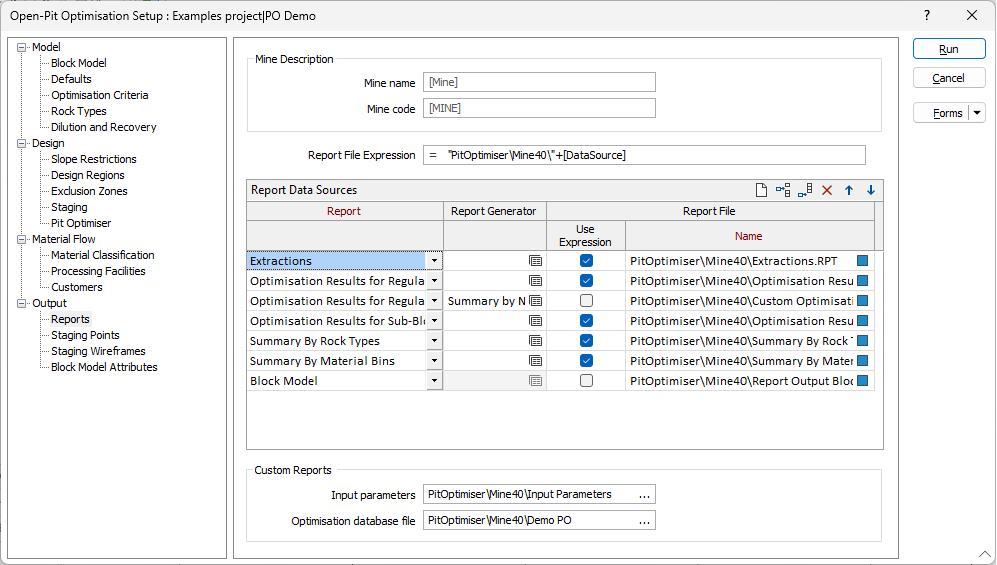This screenshot has width=997, height=565.
Task: Move row down with the blue down arrow
Action: coord(871,190)
